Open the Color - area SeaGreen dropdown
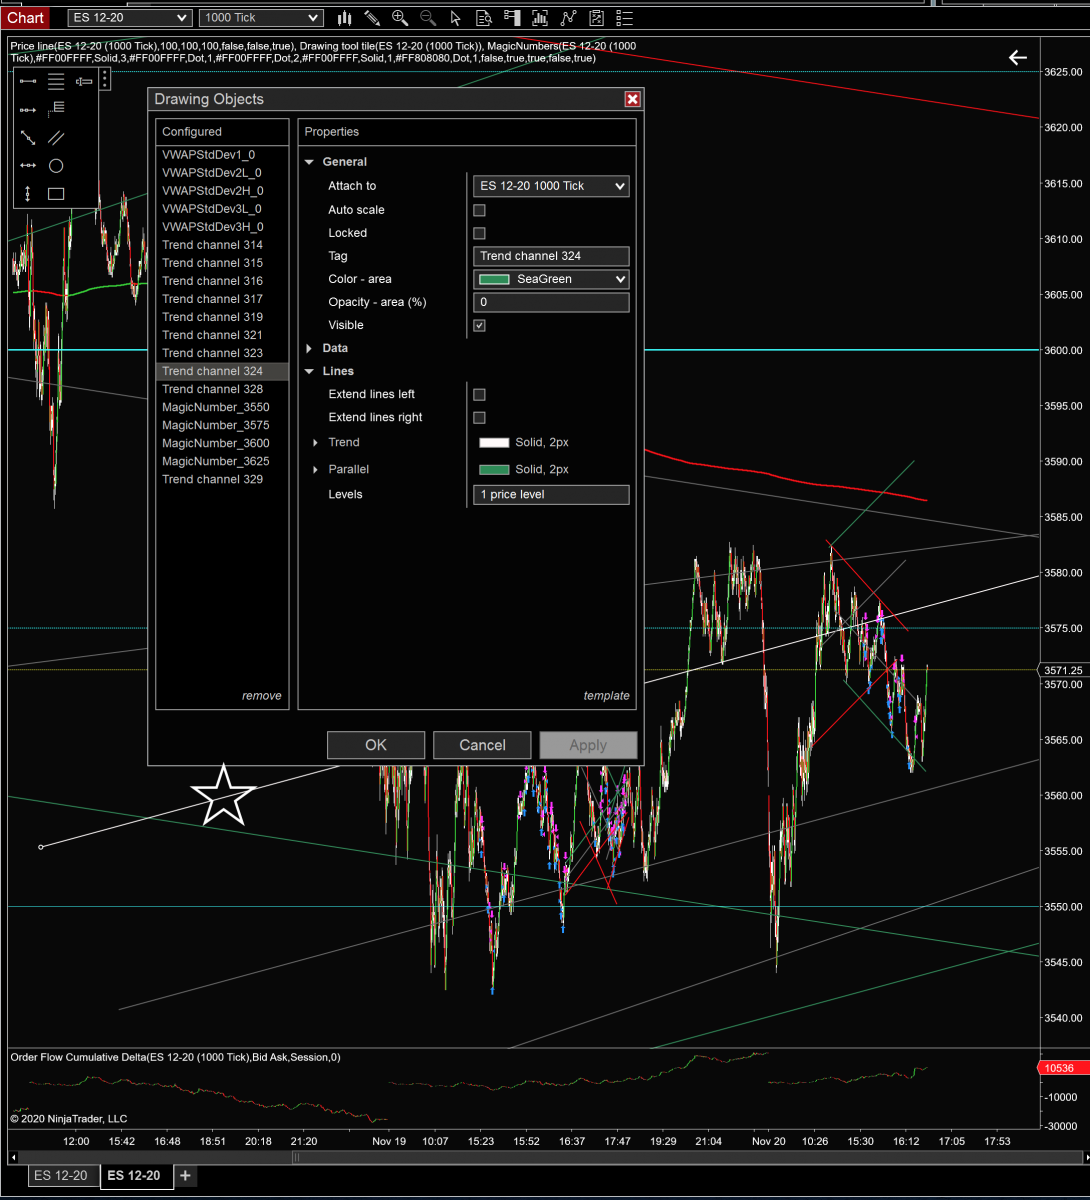The image size is (1090, 1200). (551, 279)
